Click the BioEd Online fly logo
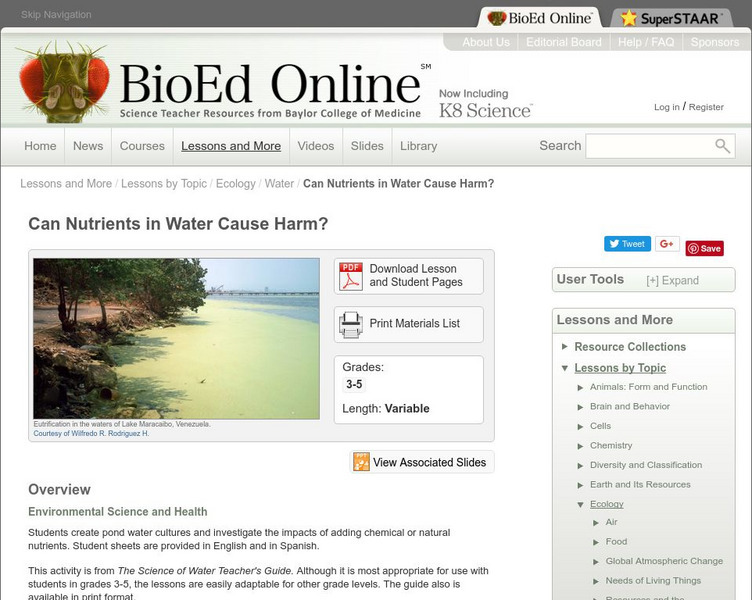The image size is (752, 600). (x=64, y=82)
